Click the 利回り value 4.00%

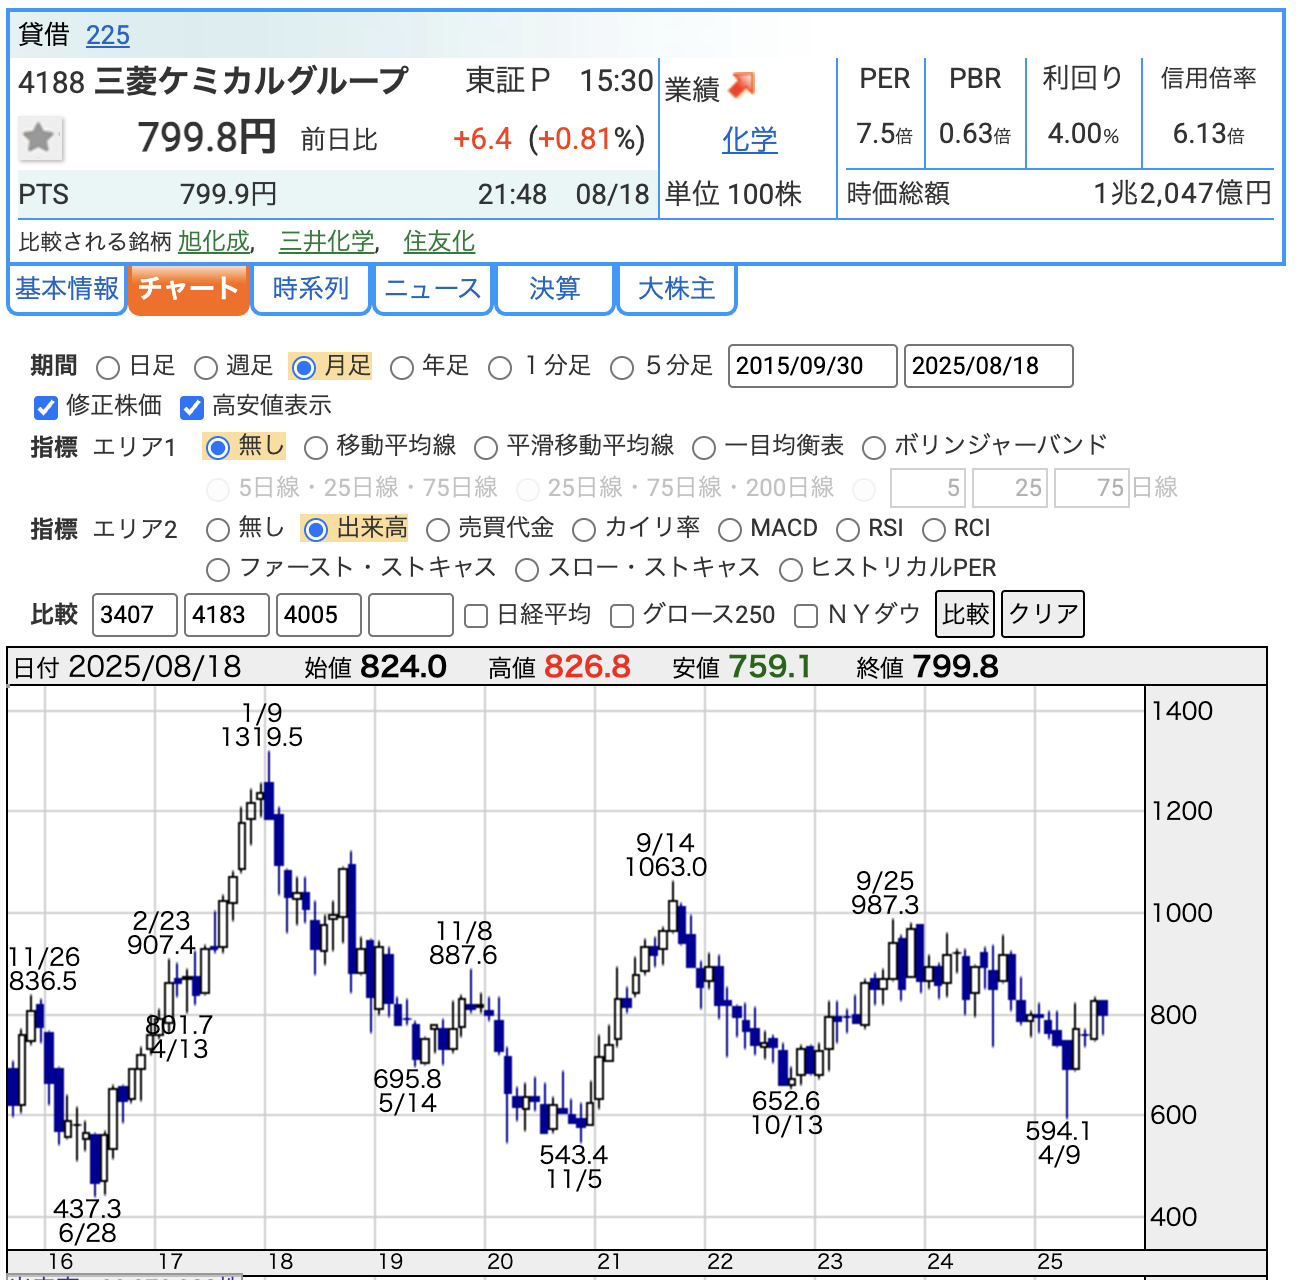(1083, 134)
